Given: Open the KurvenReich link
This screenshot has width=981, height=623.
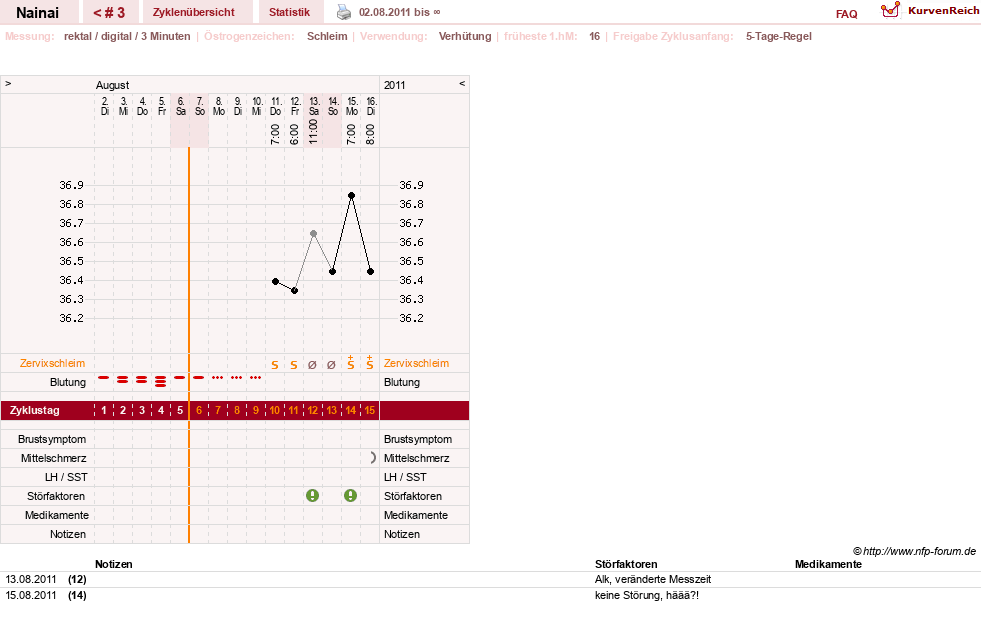Looking at the screenshot, I should click(x=943, y=11).
